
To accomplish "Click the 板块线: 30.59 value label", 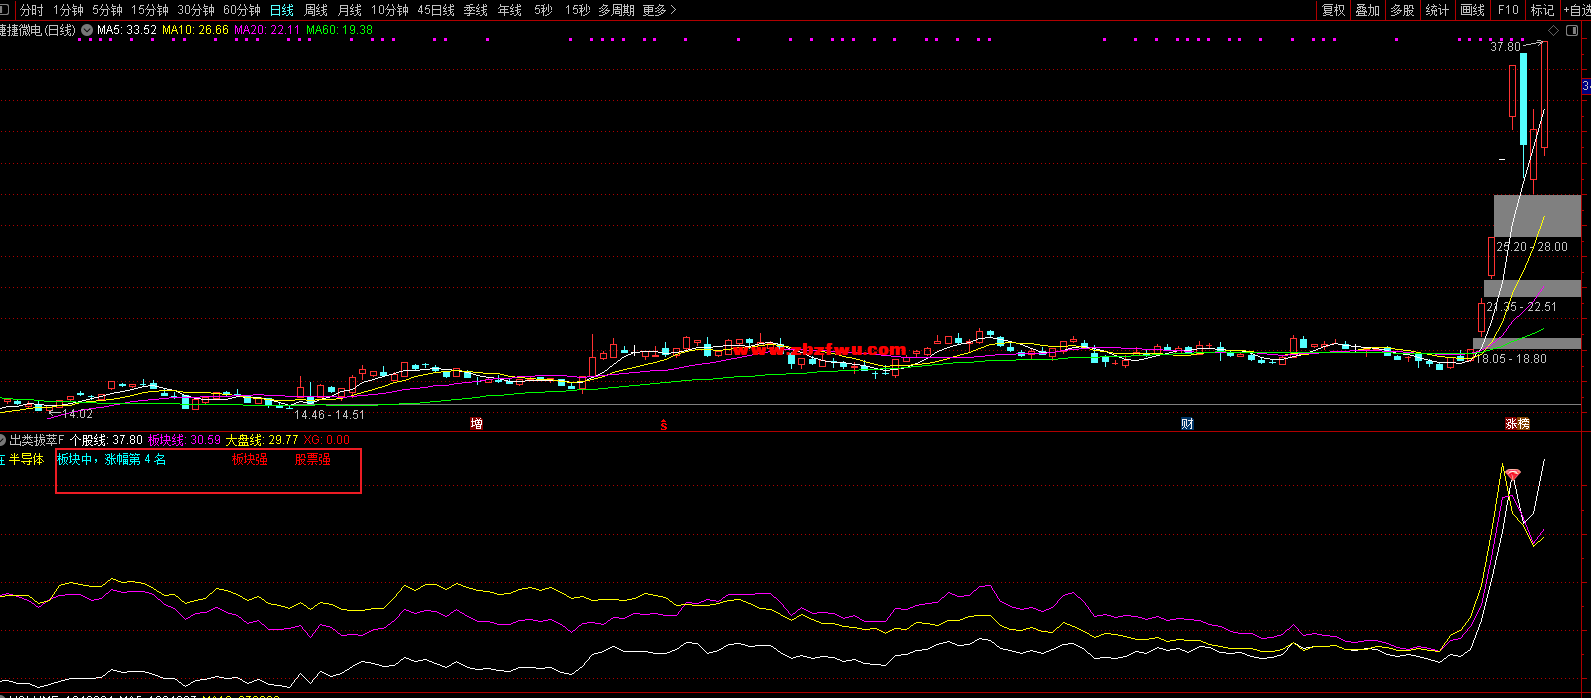I will 185,440.
